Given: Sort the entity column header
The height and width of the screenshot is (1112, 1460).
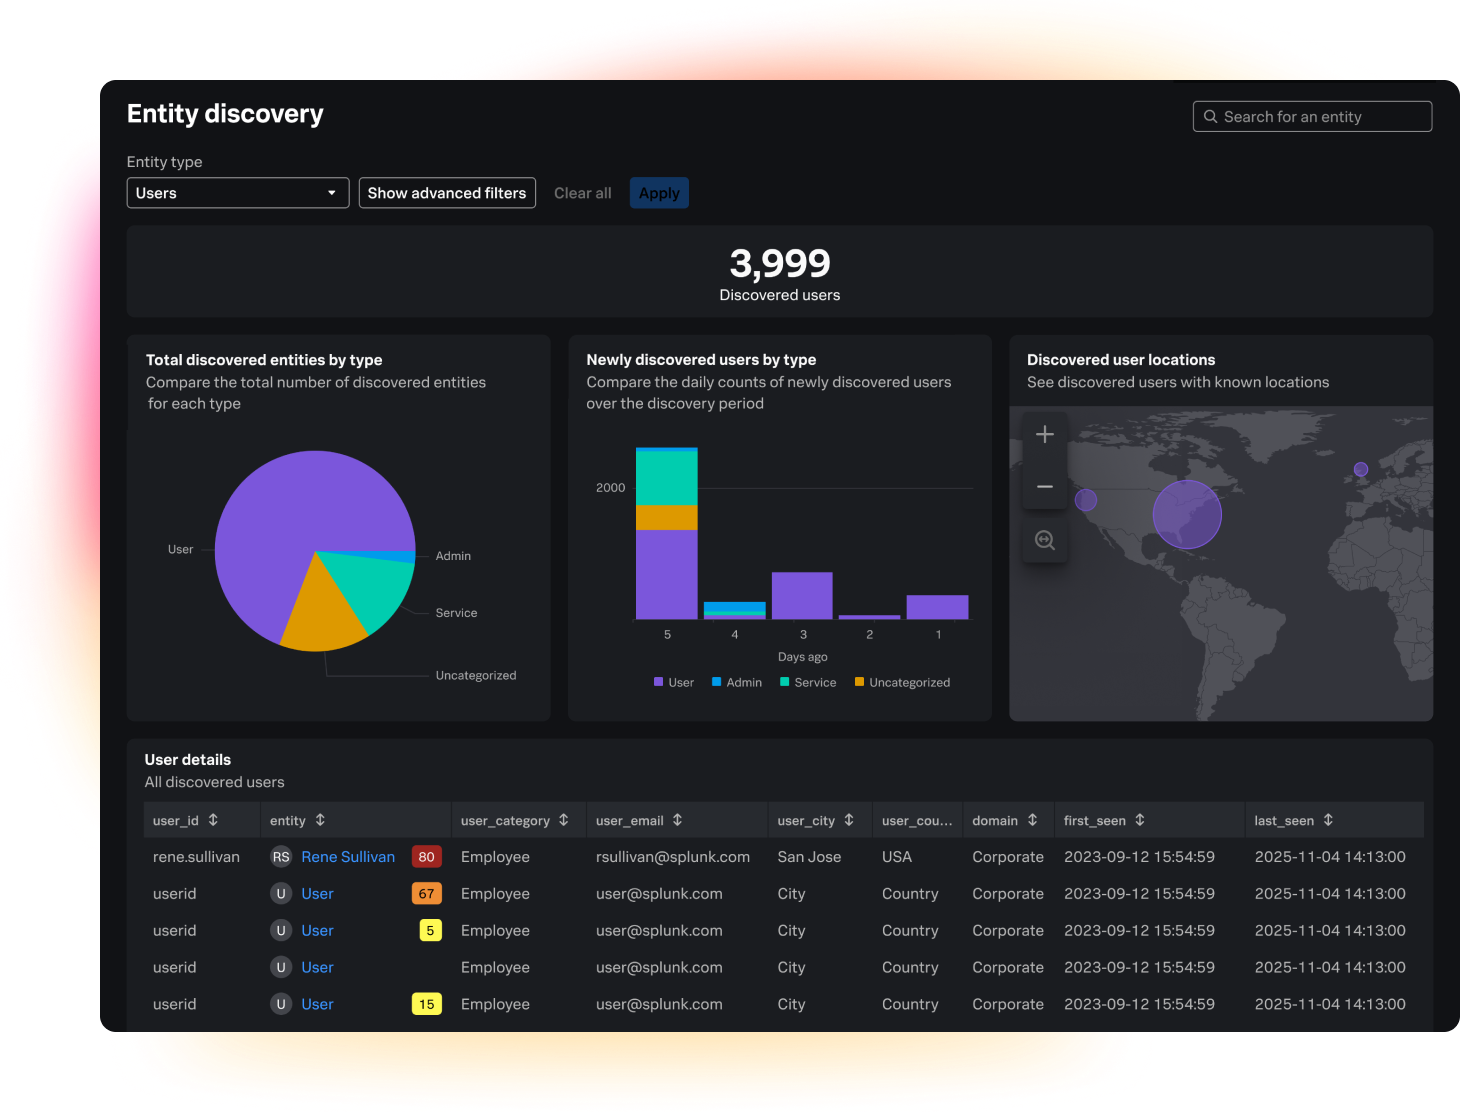Looking at the screenshot, I should (319, 820).
